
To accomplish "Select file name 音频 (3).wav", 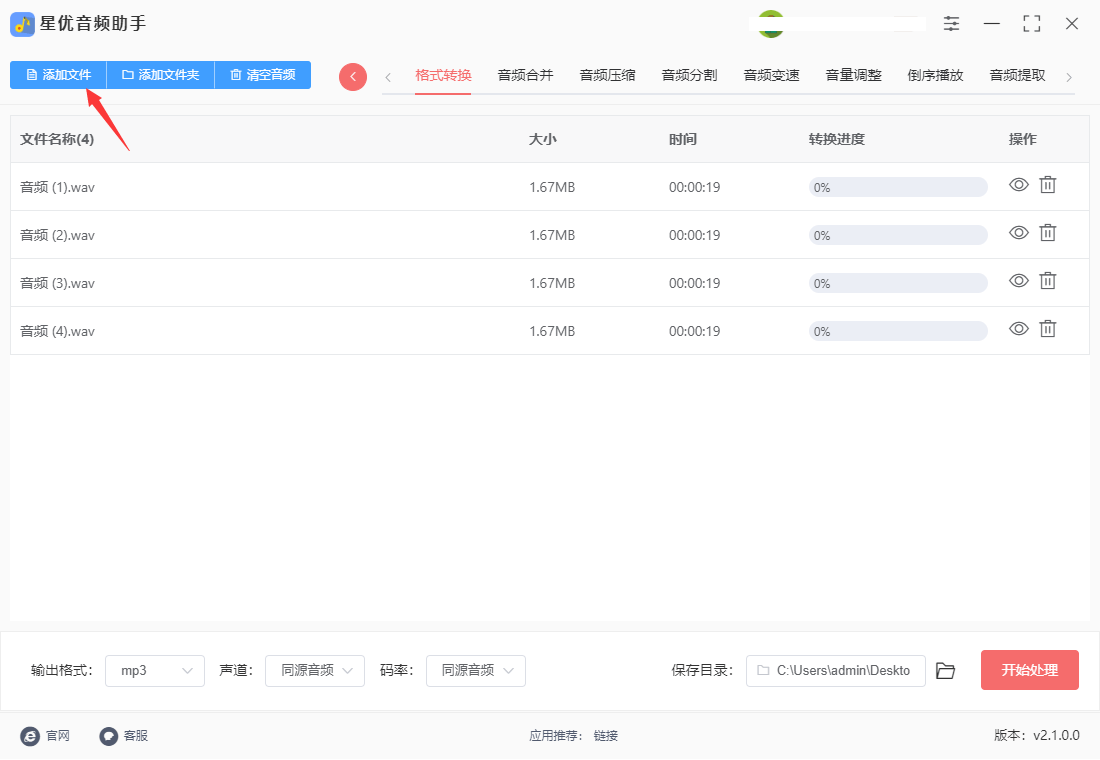I will (58, 284).
